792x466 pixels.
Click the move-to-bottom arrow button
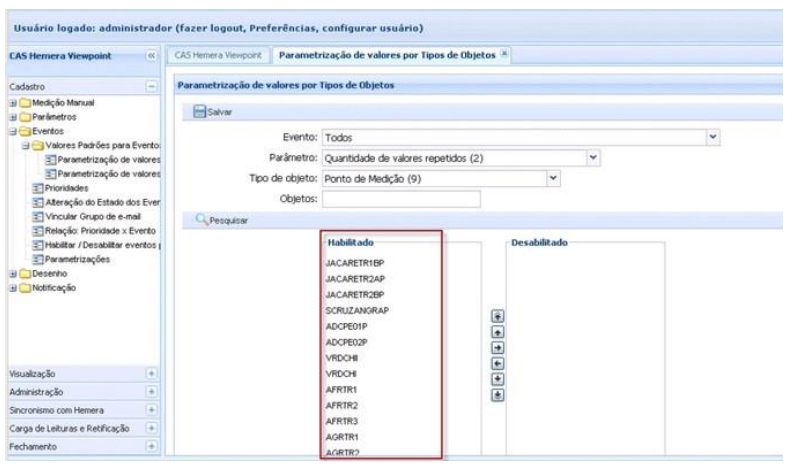pos(499,394)
